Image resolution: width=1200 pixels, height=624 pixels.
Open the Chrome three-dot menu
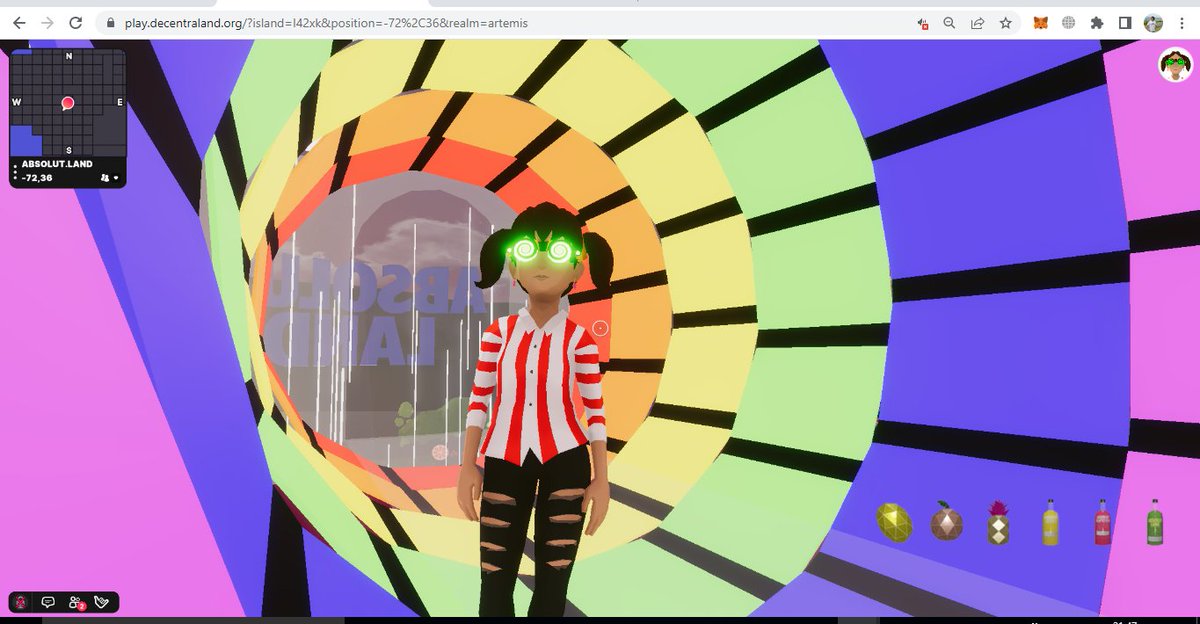(1181, 22)
